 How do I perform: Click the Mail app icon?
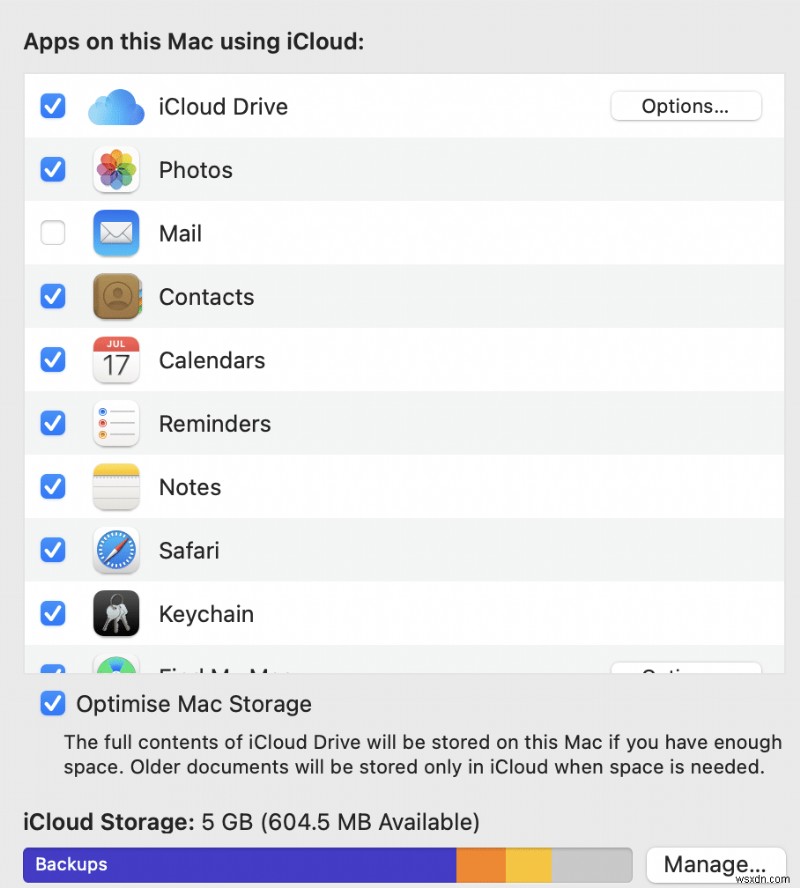pyautogui.click(x=116, y=233)
